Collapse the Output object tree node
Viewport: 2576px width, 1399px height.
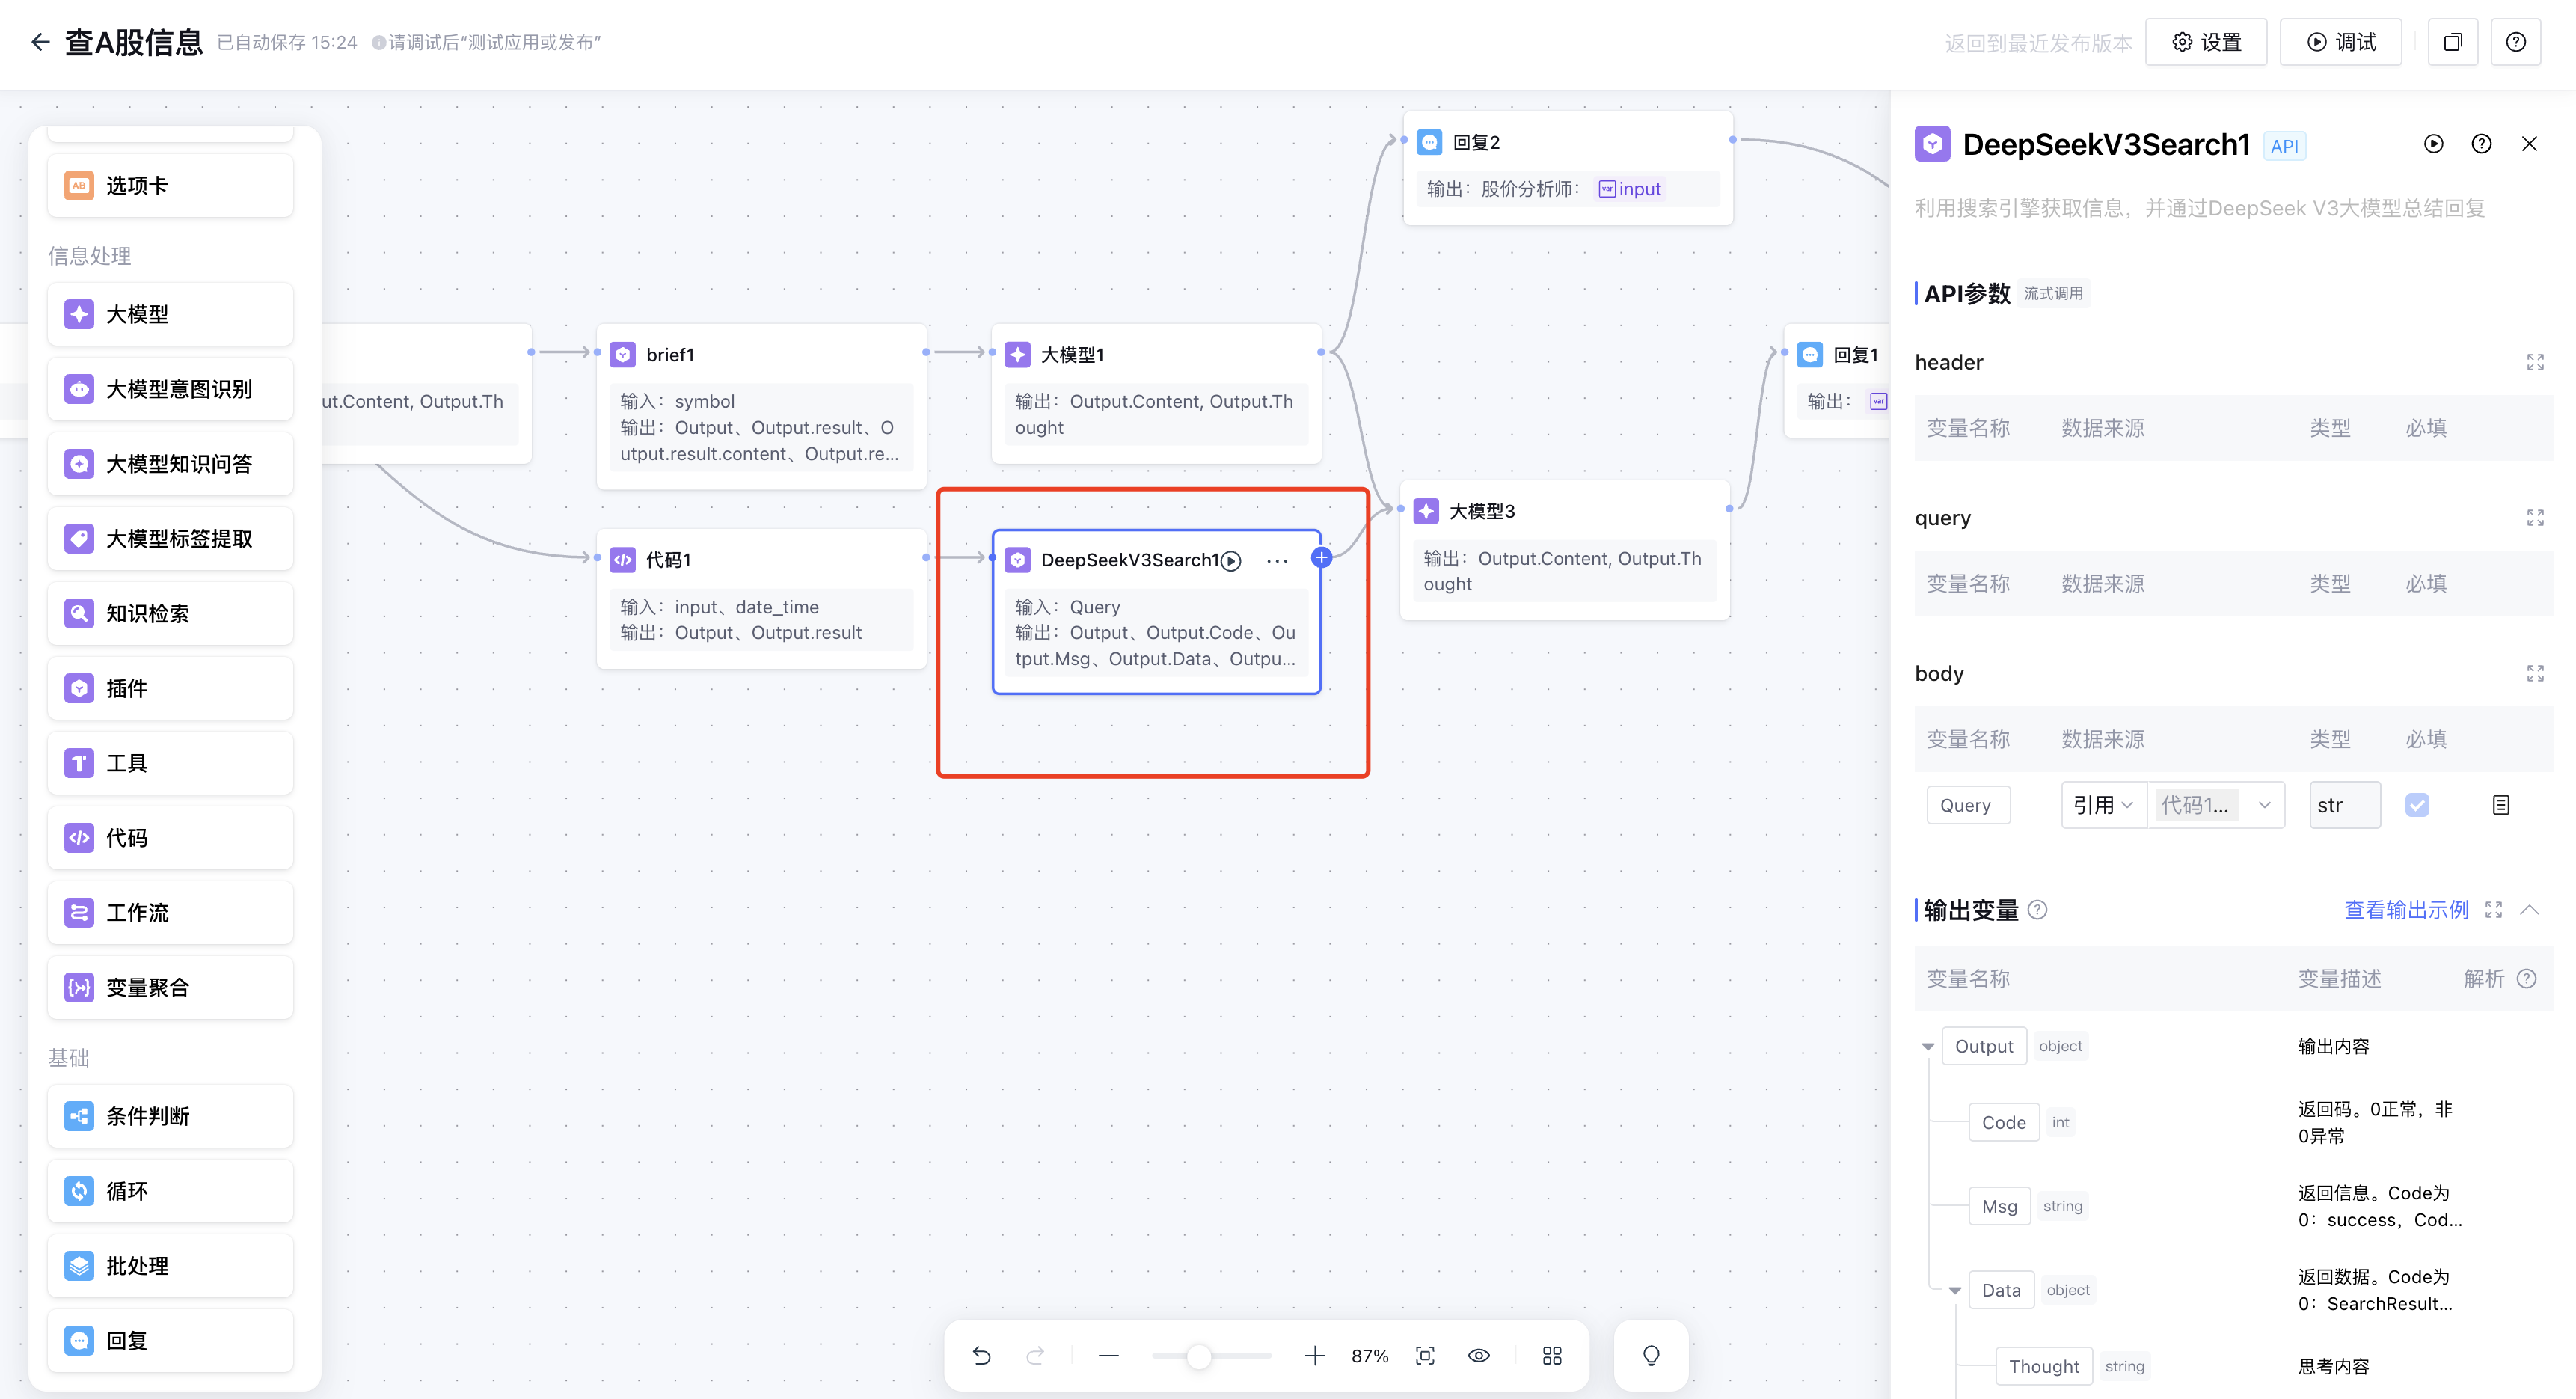(1927, 1047)
